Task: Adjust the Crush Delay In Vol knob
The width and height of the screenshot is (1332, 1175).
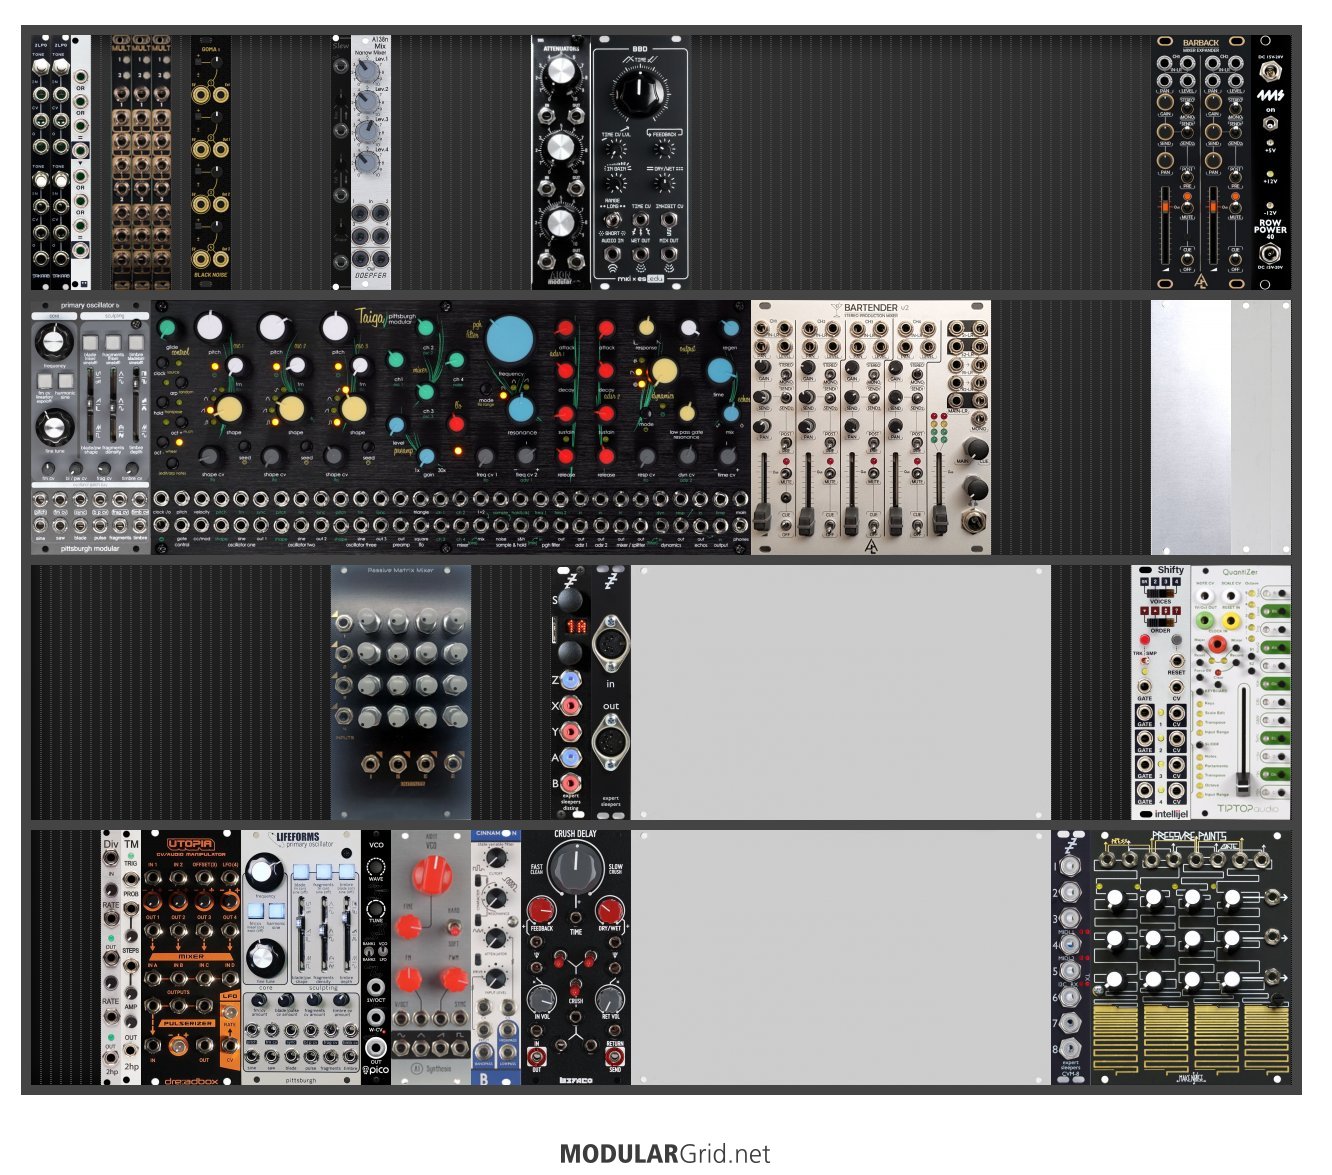Action: (x=541, y=998)
